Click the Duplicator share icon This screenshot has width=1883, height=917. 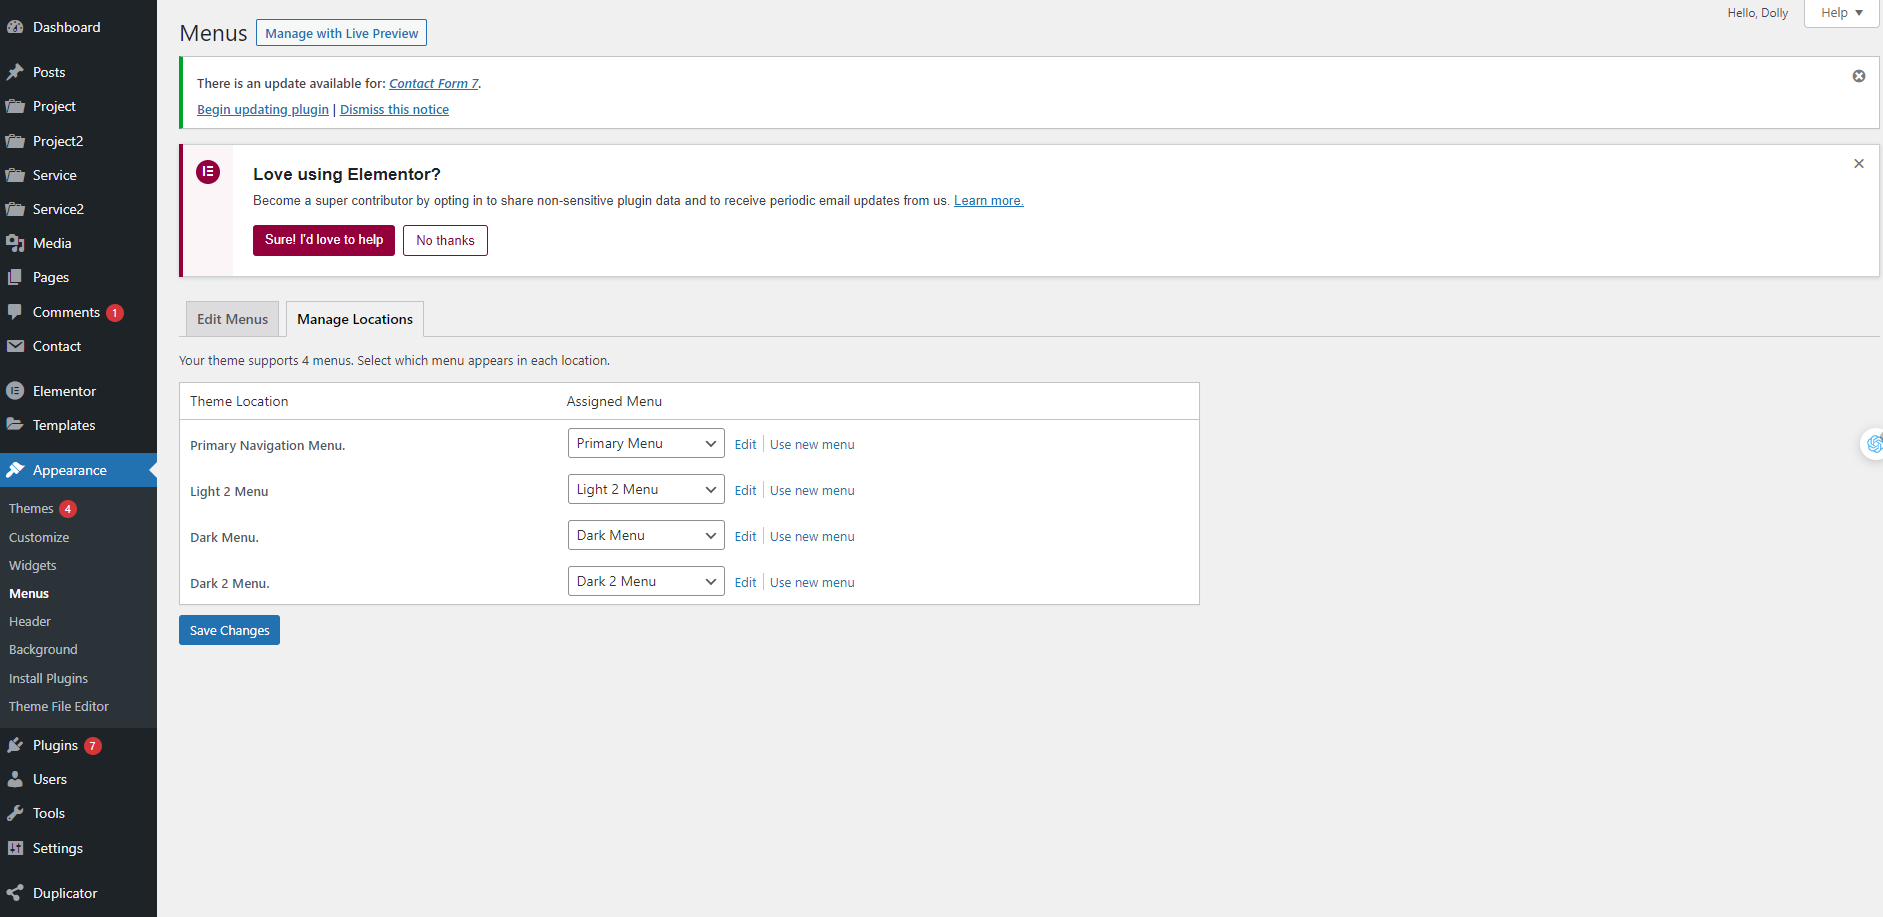click(x=15, y=893)
